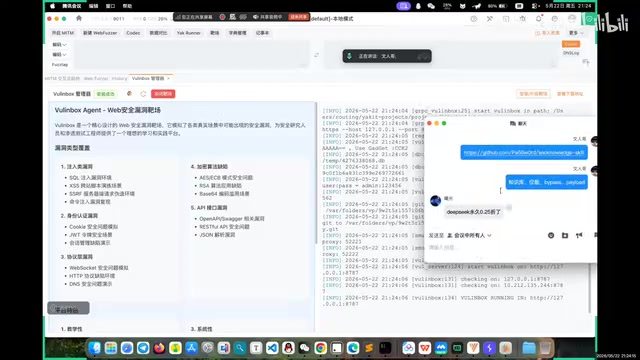Switch to the Web Fuzzer tab

coord(96,78)
